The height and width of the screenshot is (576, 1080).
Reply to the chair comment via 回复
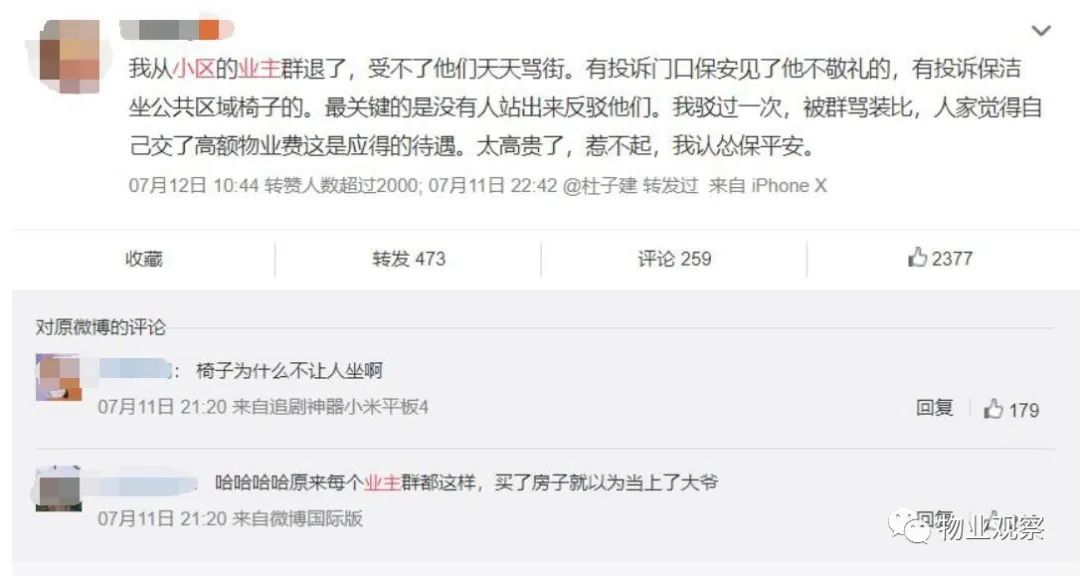935,408
